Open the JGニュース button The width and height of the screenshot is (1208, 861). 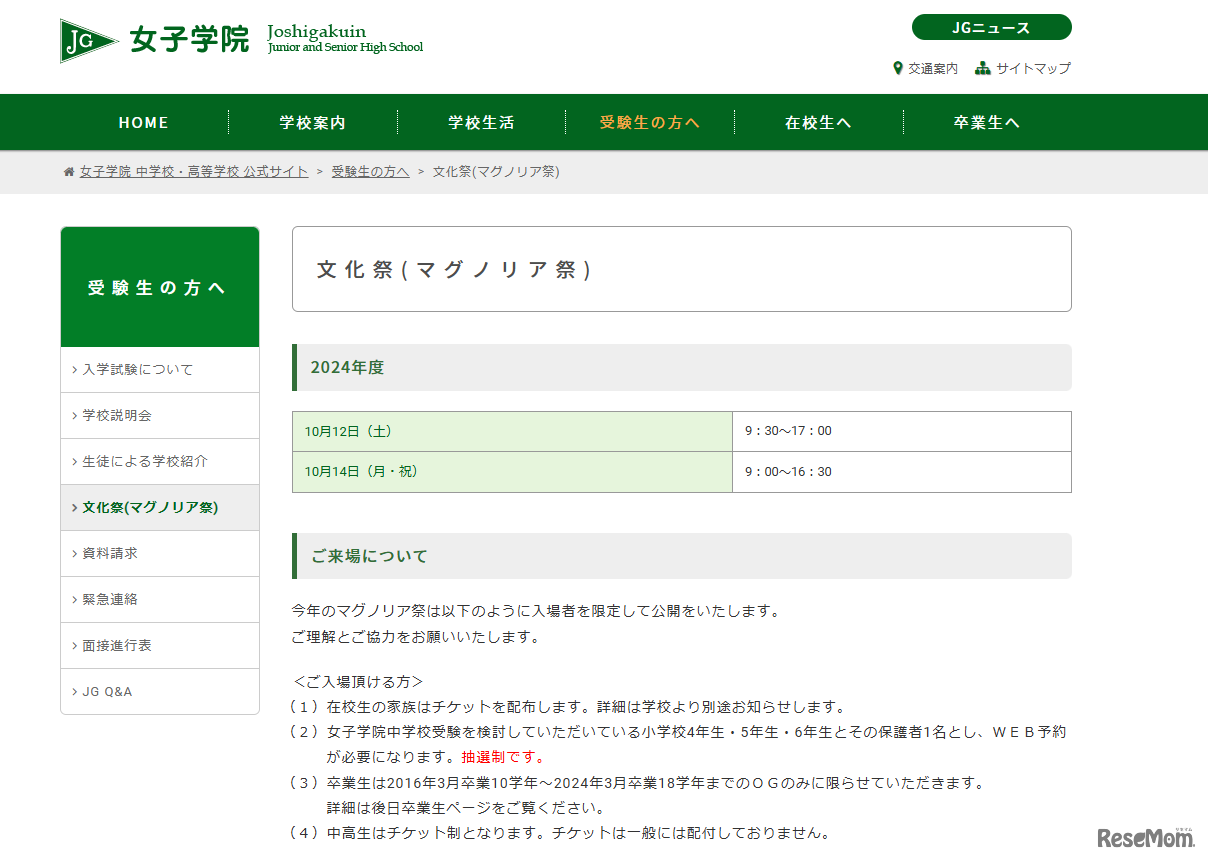(x=991, y=28)
